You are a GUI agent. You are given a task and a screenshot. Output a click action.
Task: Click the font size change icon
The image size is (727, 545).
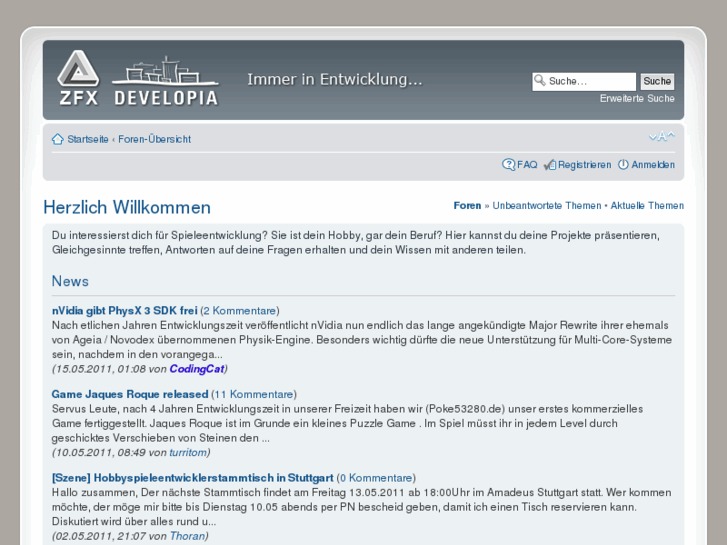662,136
